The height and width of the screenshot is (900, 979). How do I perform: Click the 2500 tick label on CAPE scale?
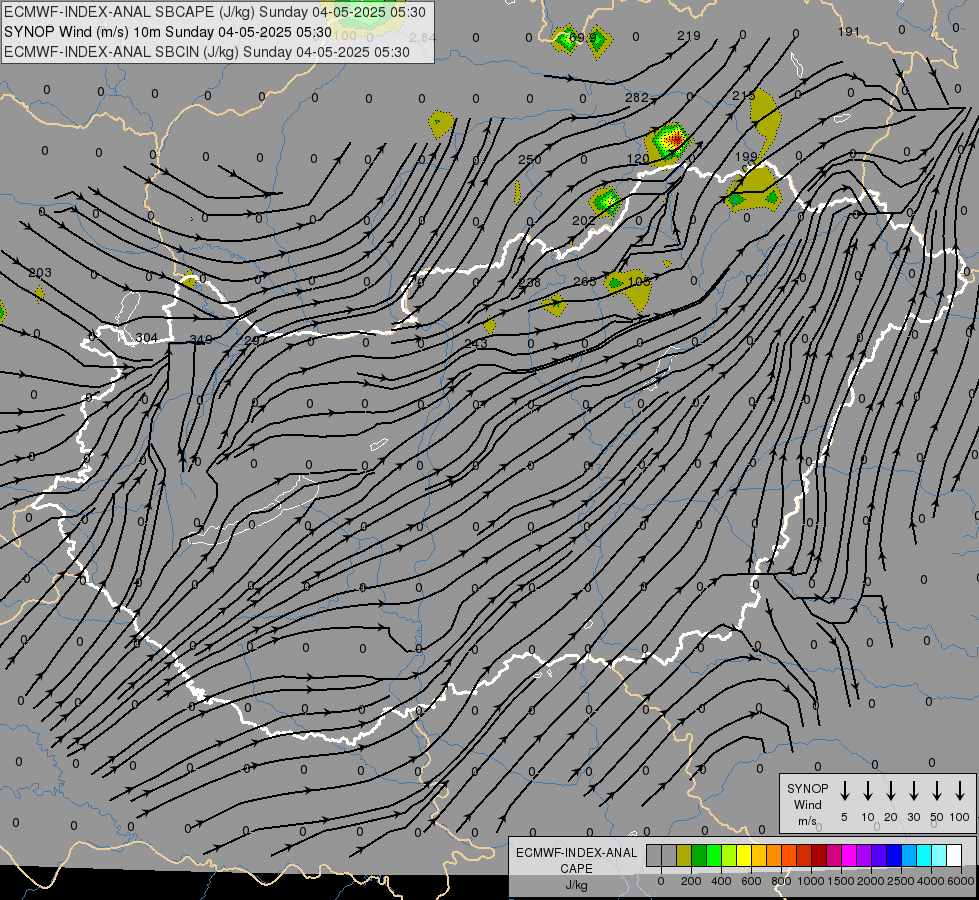coord(901,881)
